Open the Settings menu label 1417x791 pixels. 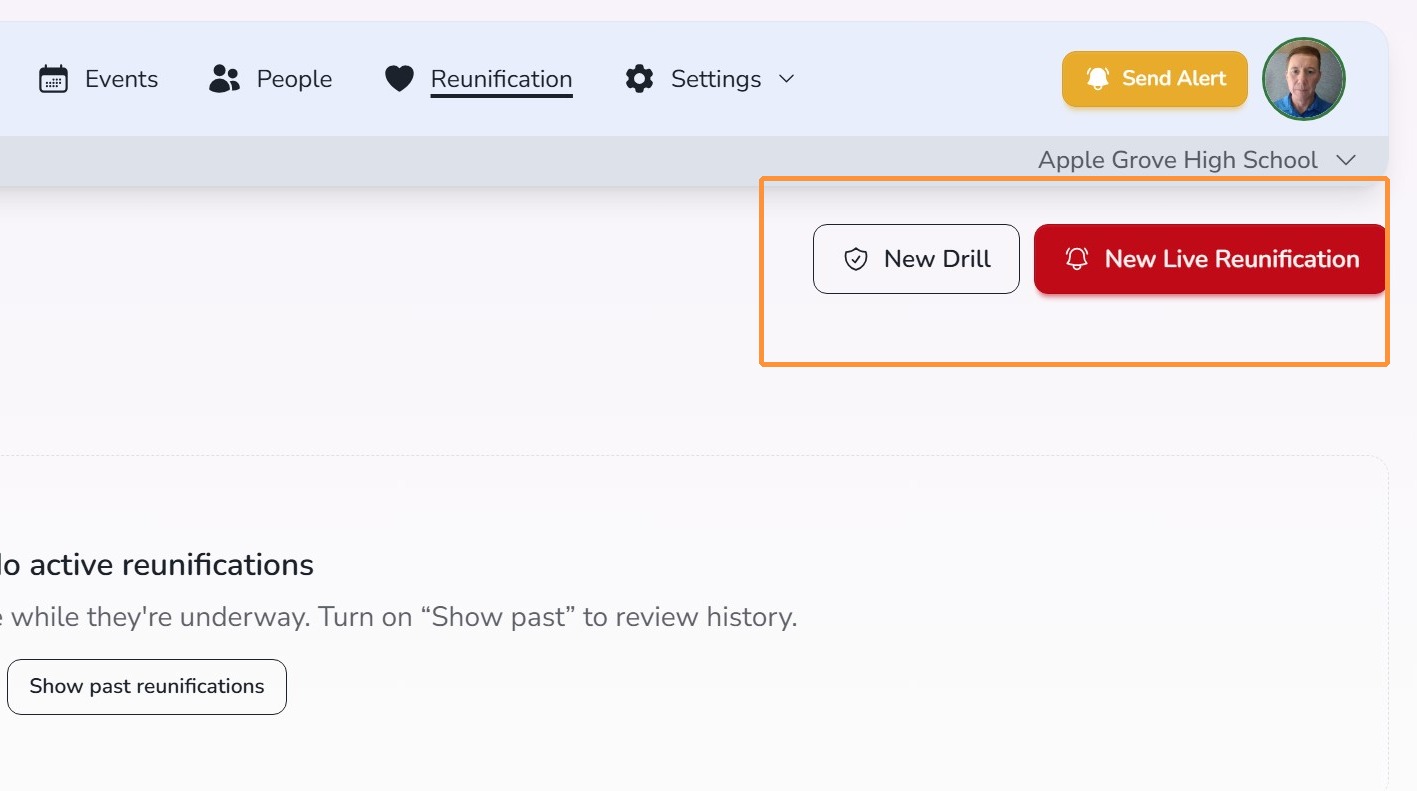(716, 79)
